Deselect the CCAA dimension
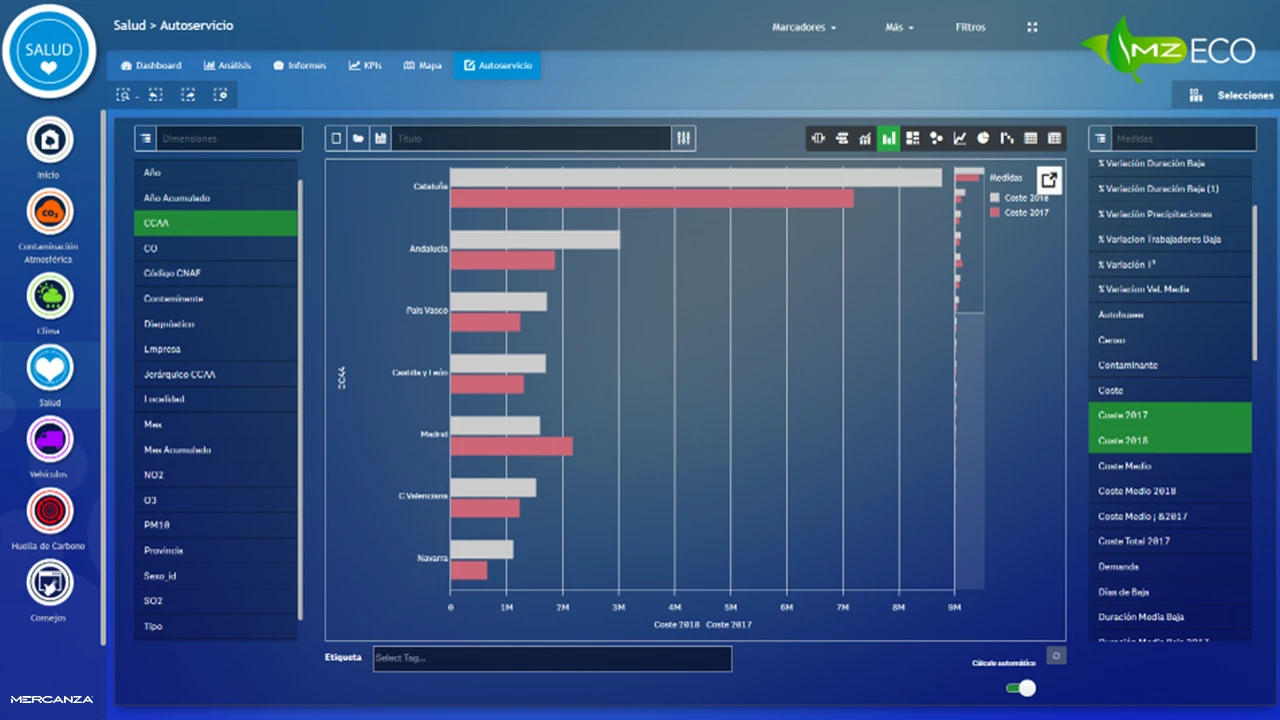The width and height of the screenshot is (1280, 720). pos(215,223)
